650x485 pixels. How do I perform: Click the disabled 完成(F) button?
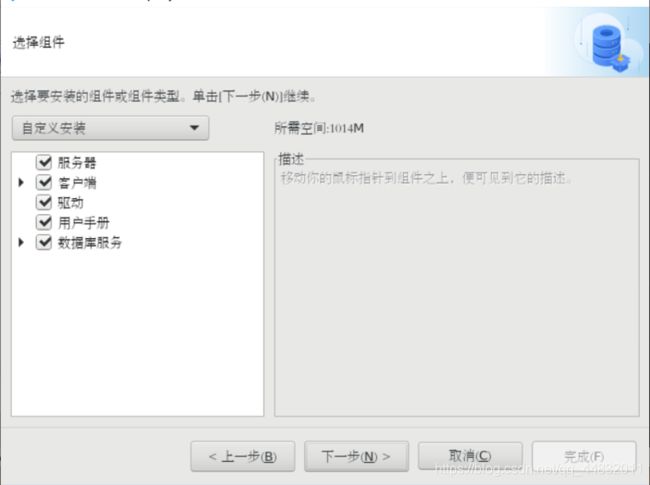coord(584,456)
